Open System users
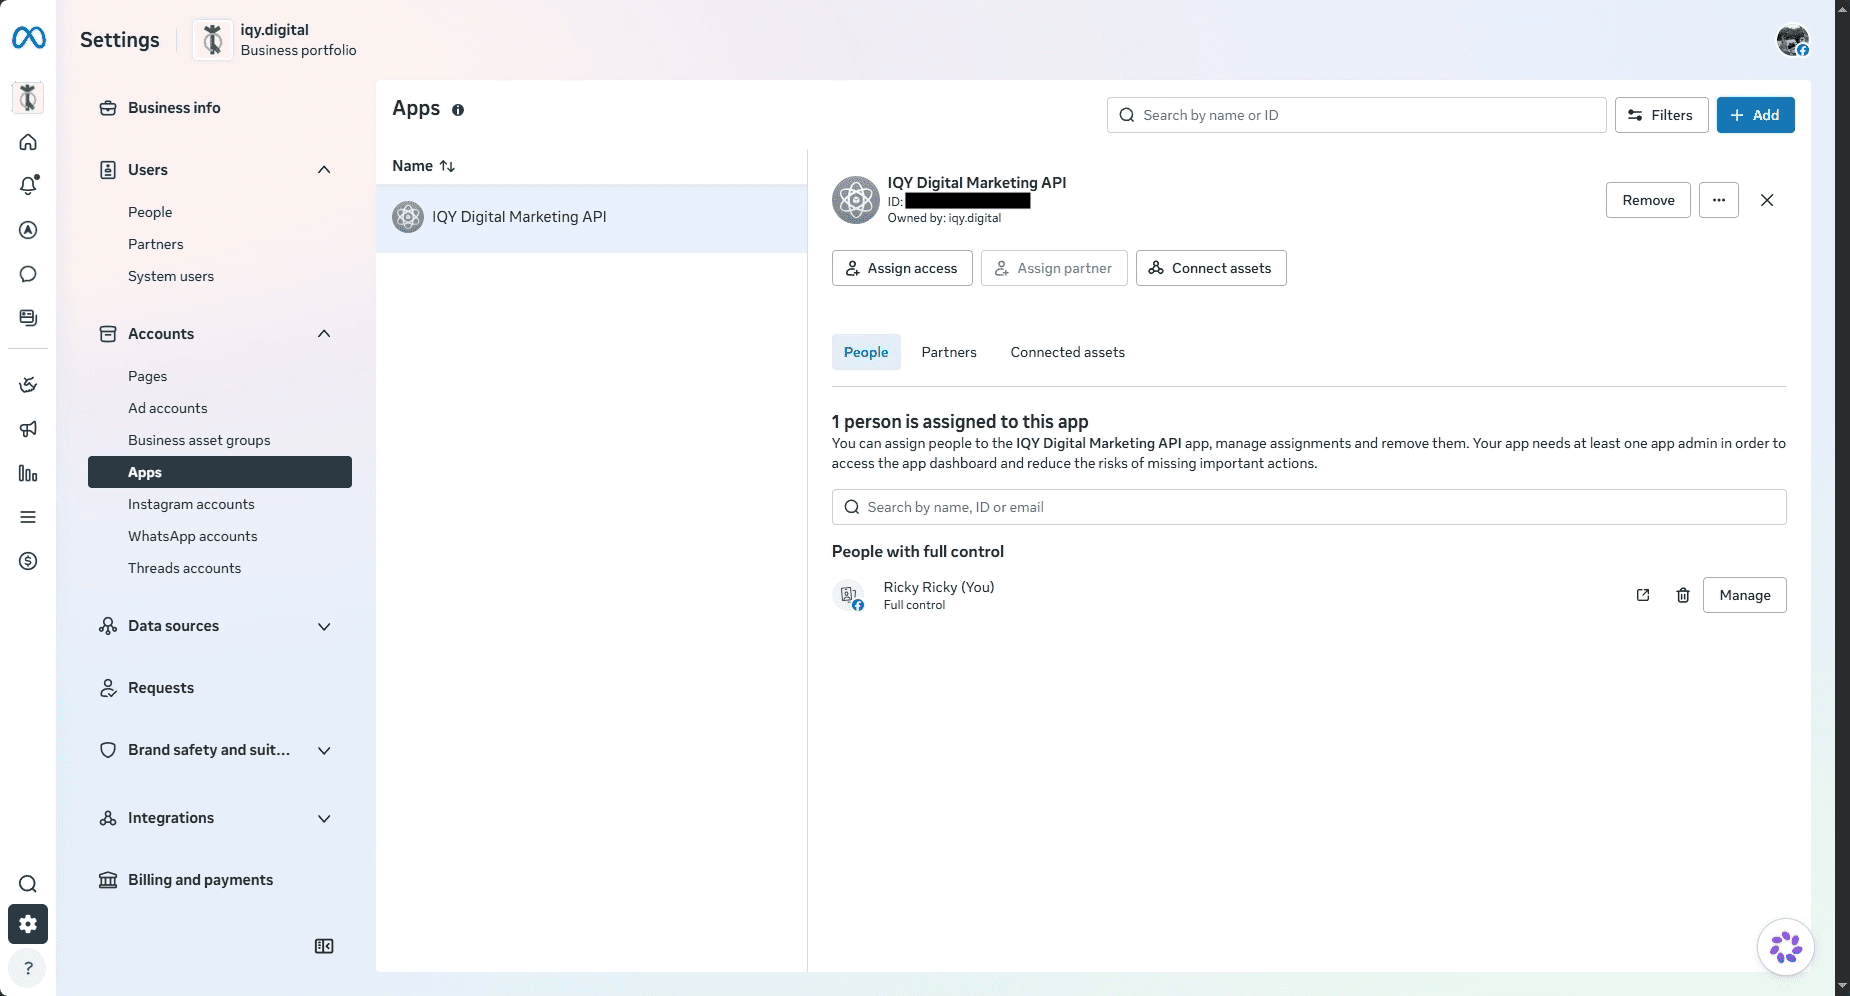The width and height of the screenshot is (1850, 996). coord(171,276)
